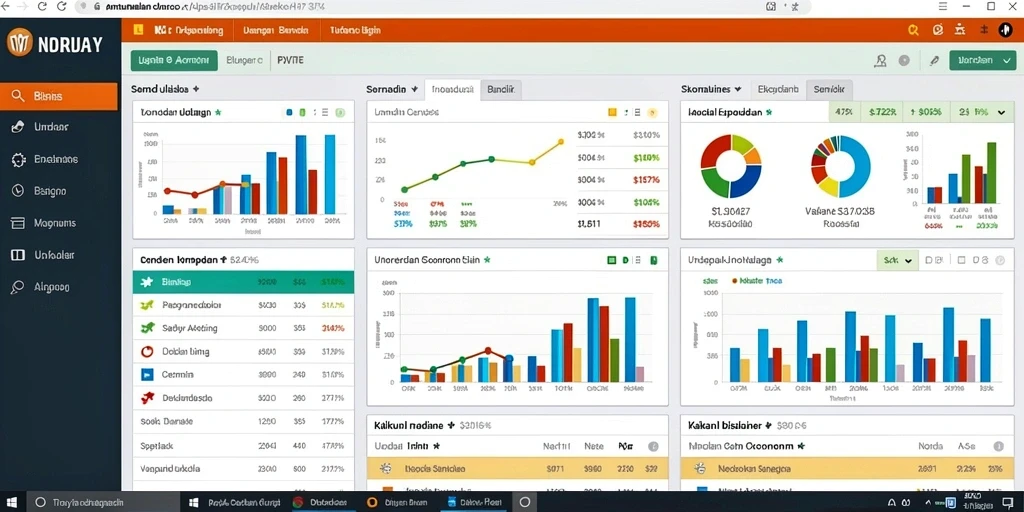
Task: Click the NDRUAY logo badge
Action: click(x=19, y=43)
